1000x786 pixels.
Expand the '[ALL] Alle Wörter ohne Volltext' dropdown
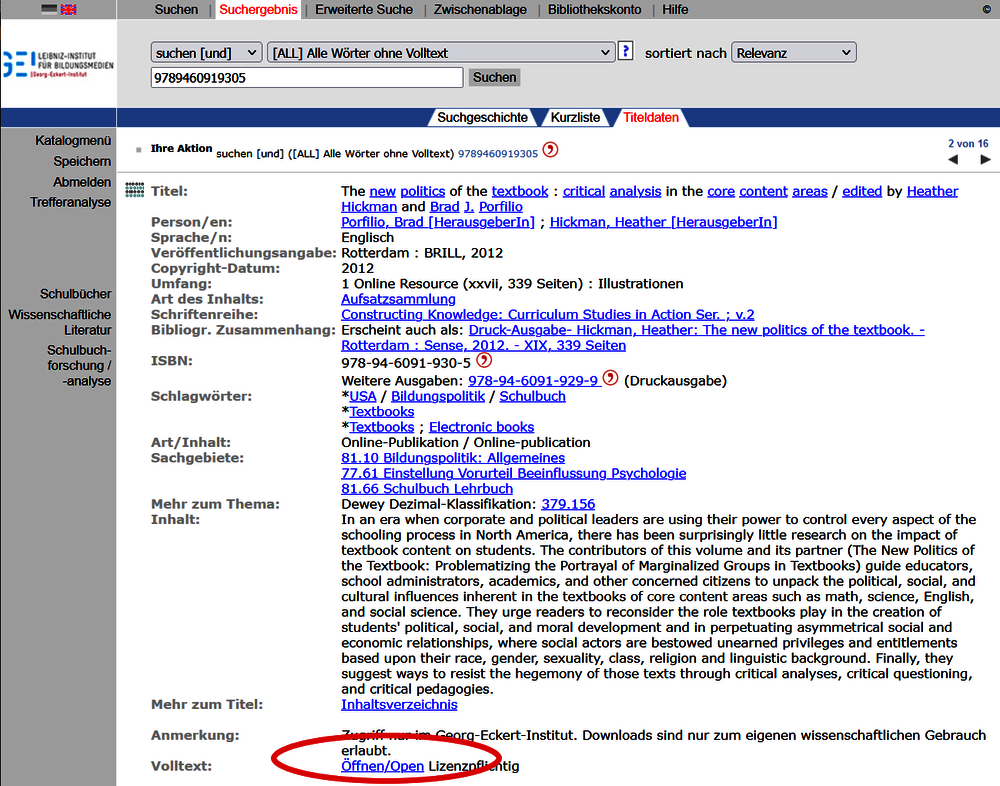[440, 52]
